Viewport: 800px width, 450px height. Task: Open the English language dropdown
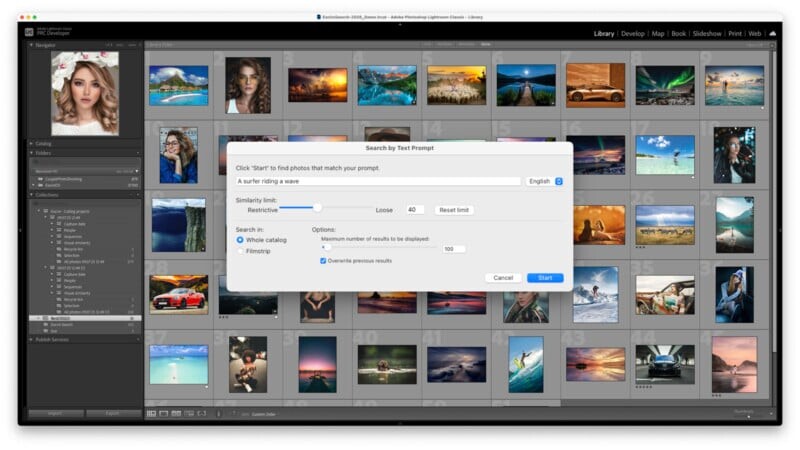click(x=545, y=181)
